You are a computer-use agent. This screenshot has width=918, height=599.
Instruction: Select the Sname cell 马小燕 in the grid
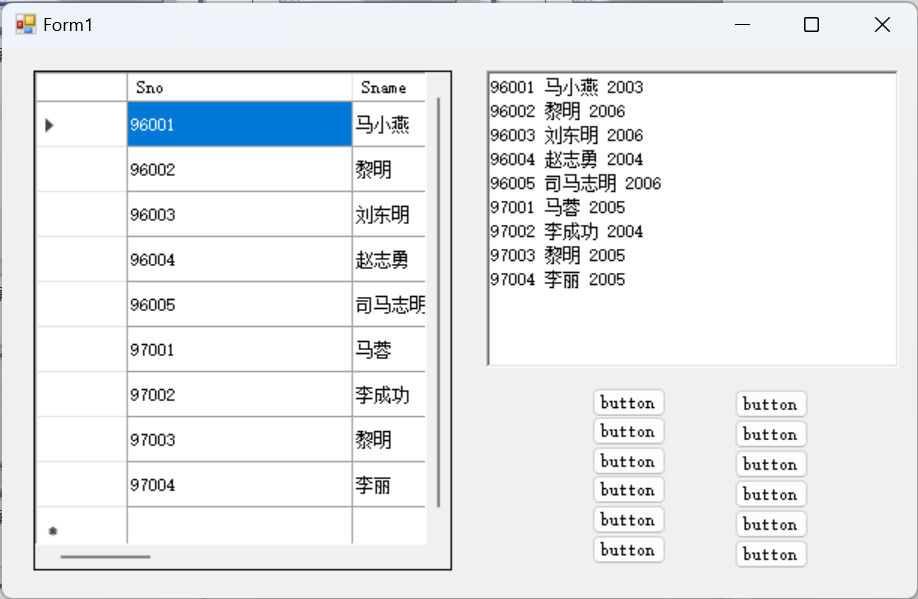tap(389, 124)
